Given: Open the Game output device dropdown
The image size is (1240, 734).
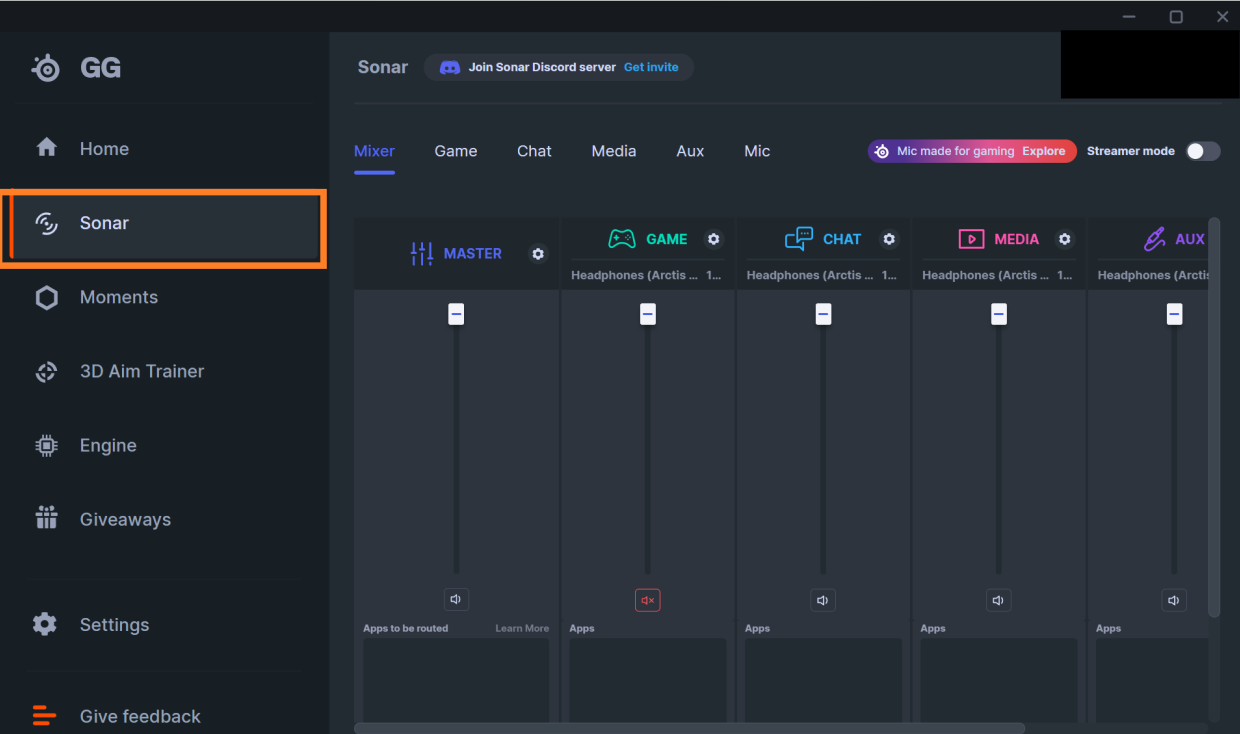Looking at the screenshot, I should [647, 275].
